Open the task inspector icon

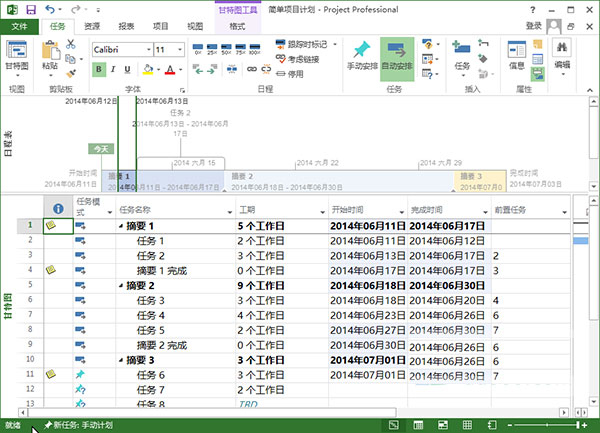(428, 44)
